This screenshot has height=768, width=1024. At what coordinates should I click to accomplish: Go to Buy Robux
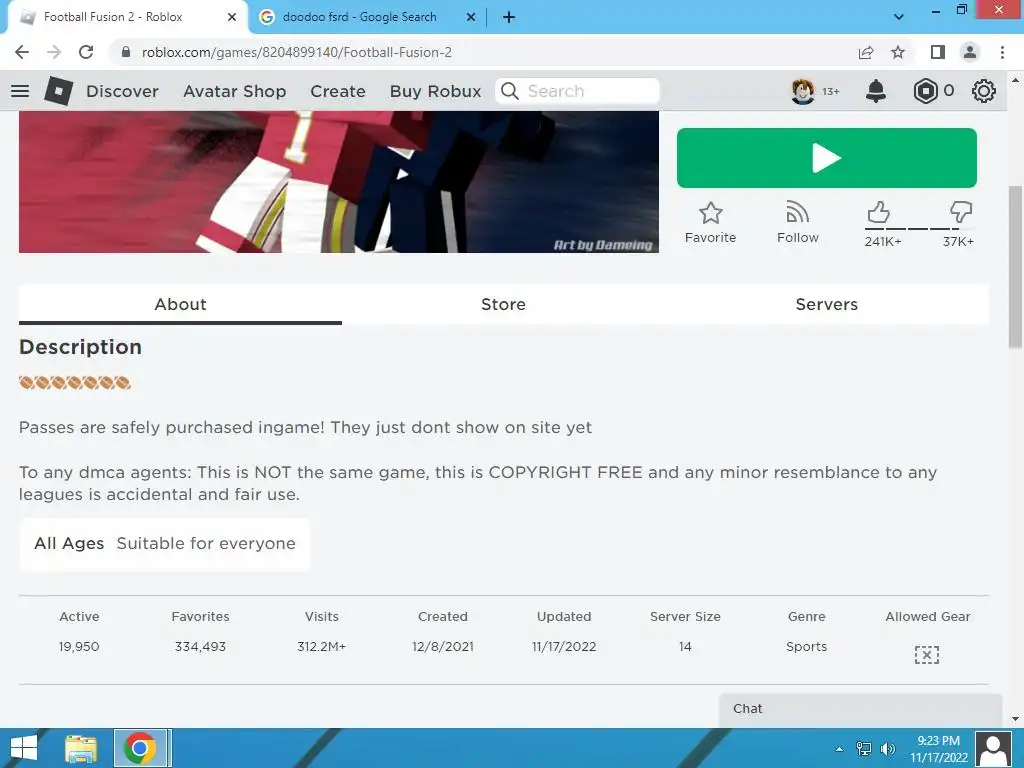click(x=436, y=91)
